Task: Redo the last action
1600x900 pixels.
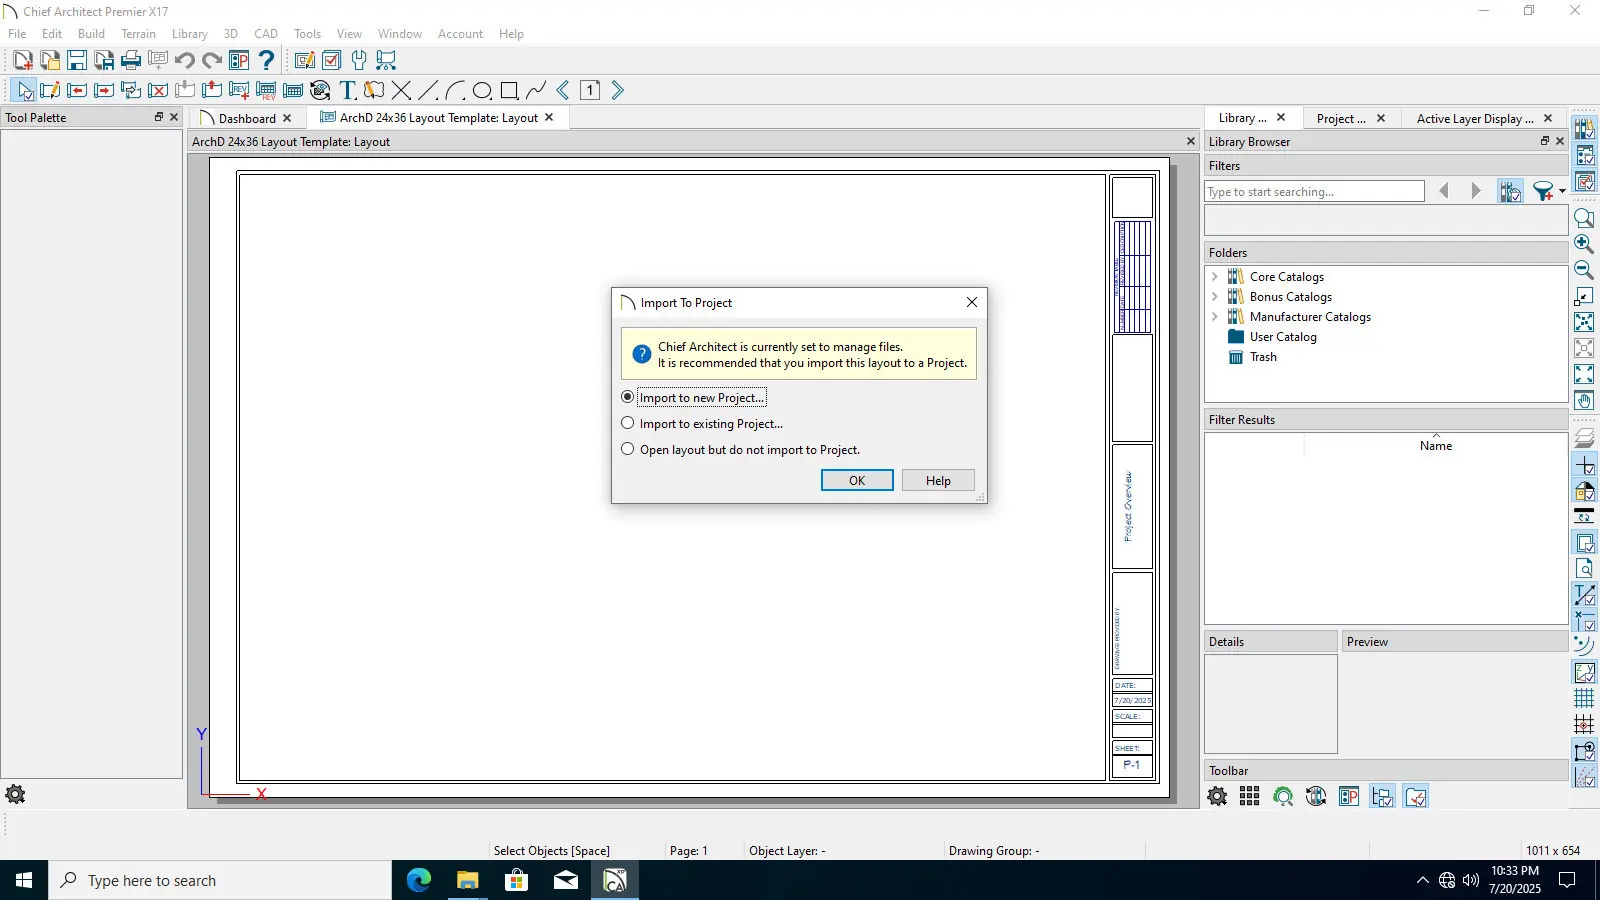Action: [212, 61]
